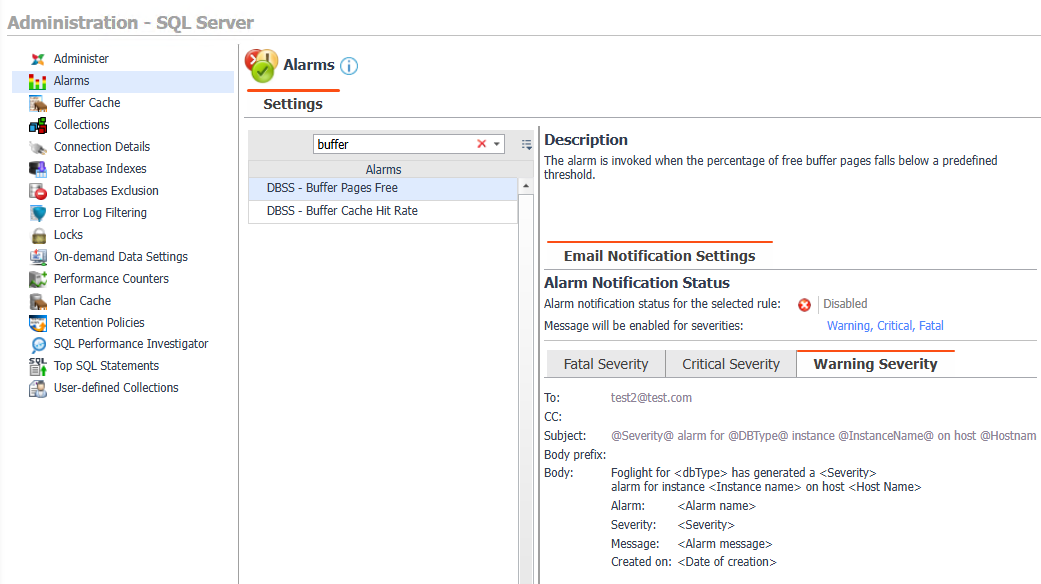Toggle the Disabled alarm notification status

click(804, 304)
